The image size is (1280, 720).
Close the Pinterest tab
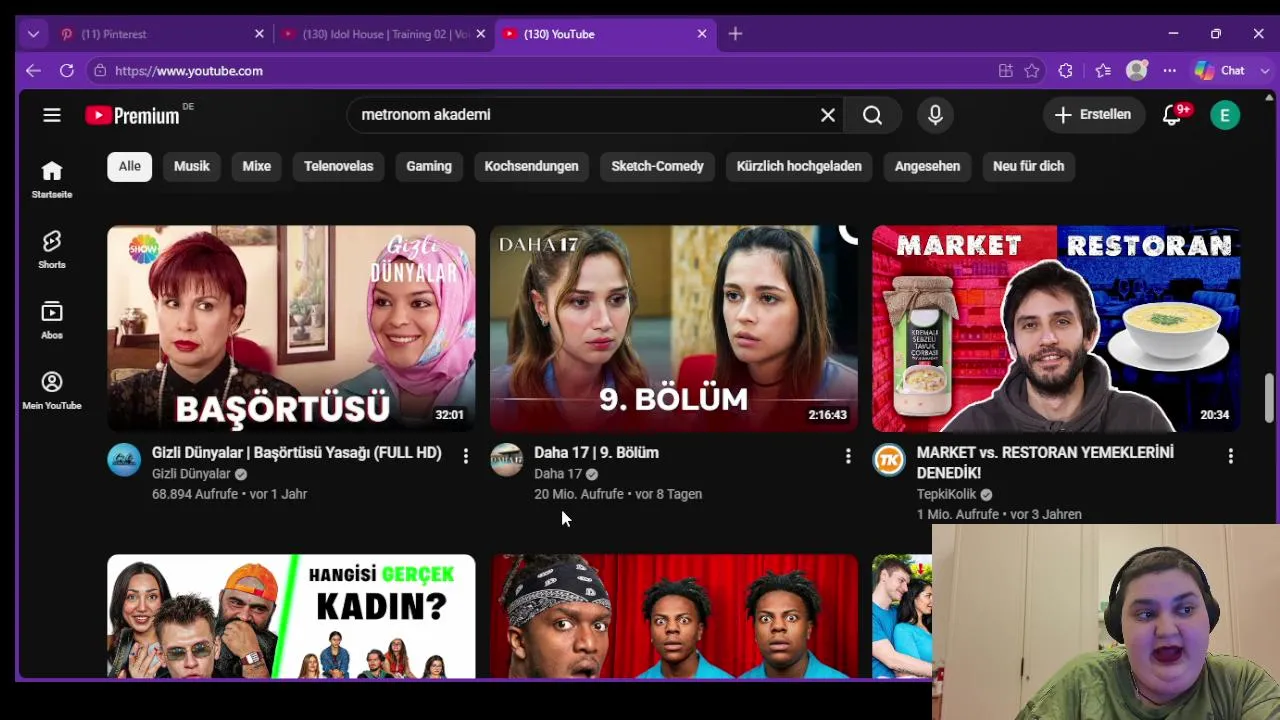[x=259, y=34]
